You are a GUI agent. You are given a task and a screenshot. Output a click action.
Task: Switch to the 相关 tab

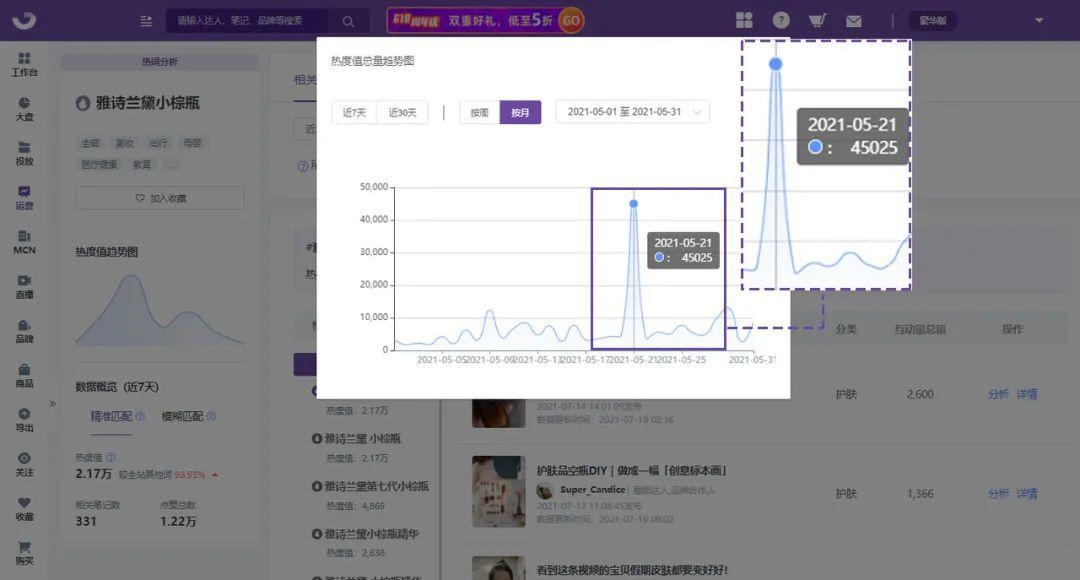pyautogui.click(x=305, y=79)
